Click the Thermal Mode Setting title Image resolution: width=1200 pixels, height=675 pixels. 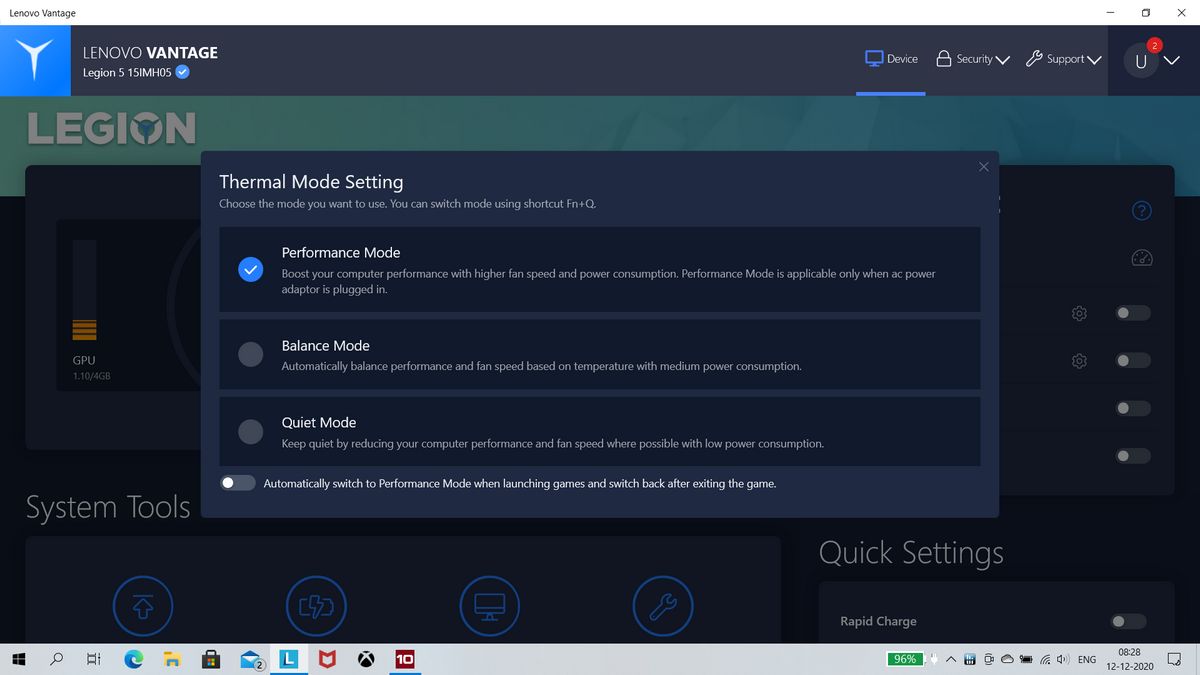[311, 182]
